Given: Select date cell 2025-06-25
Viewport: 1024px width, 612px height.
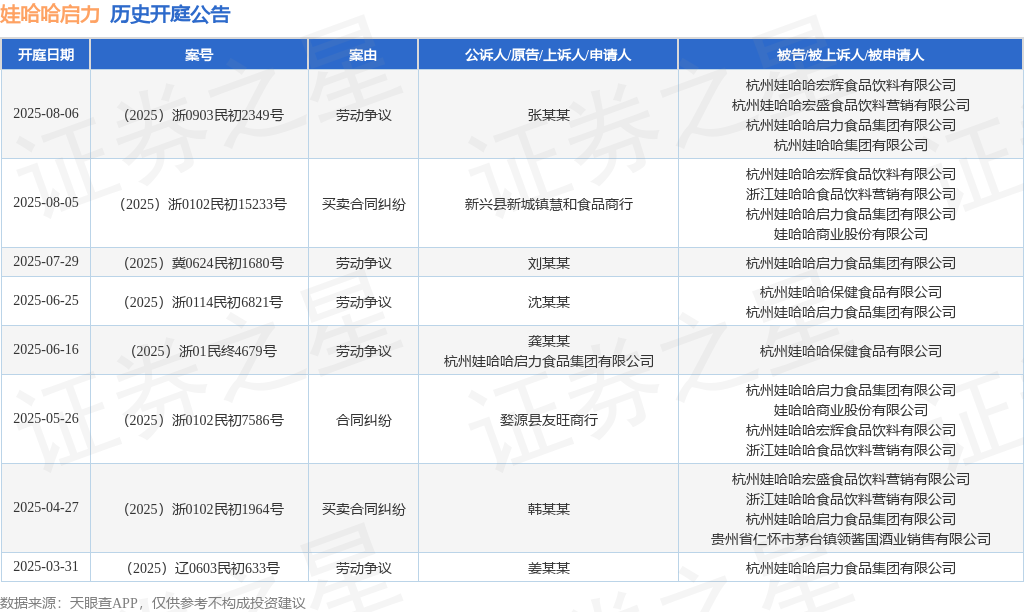Looking at the screenshot, I should [46, 300].
